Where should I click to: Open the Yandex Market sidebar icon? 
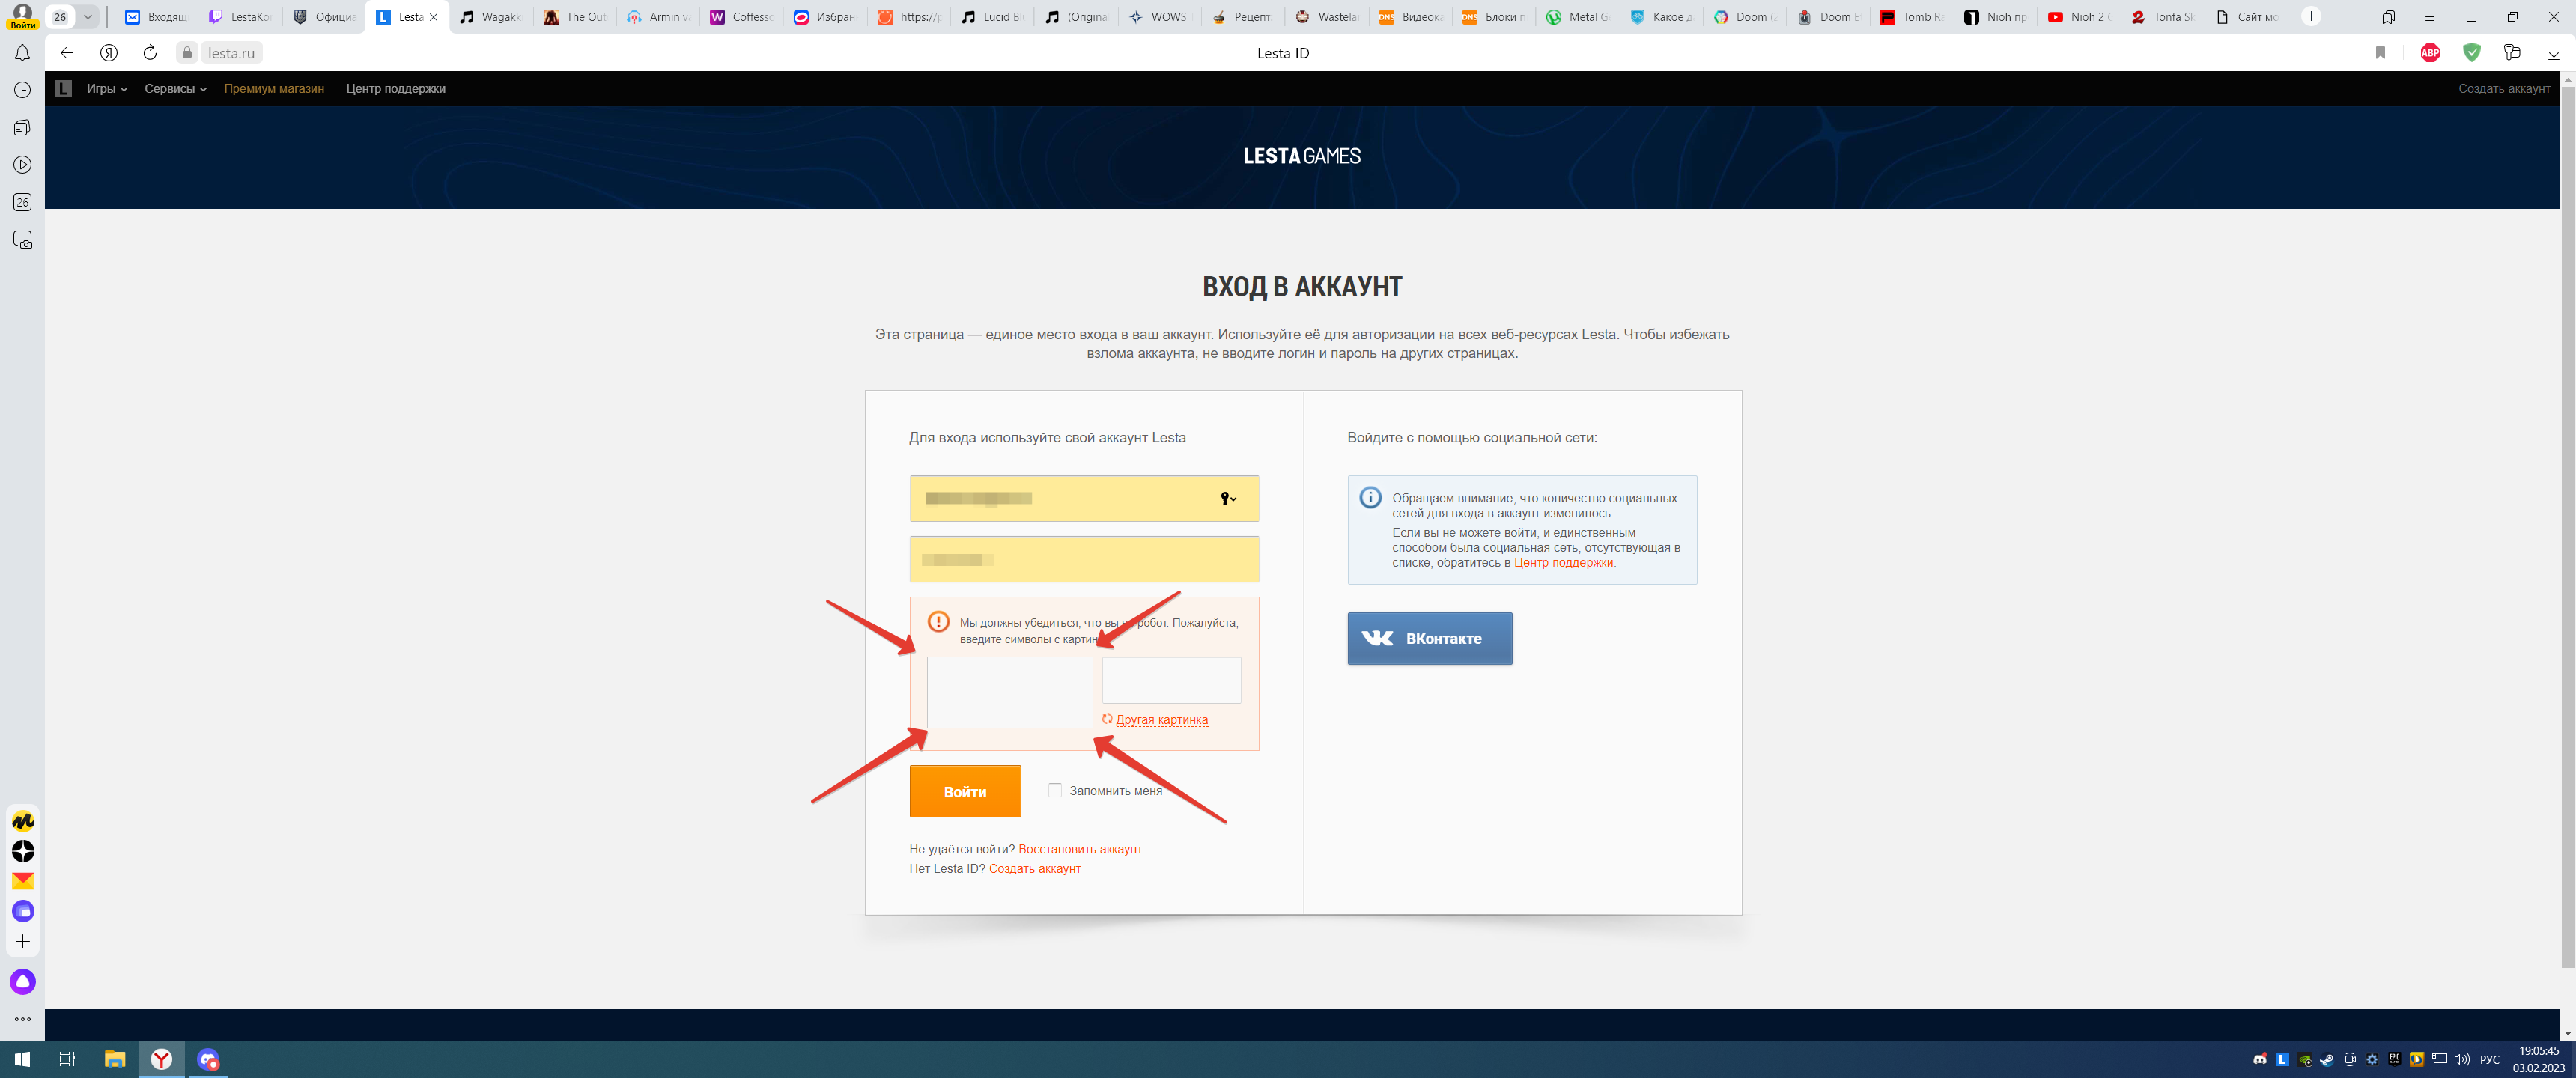point(23,821)
